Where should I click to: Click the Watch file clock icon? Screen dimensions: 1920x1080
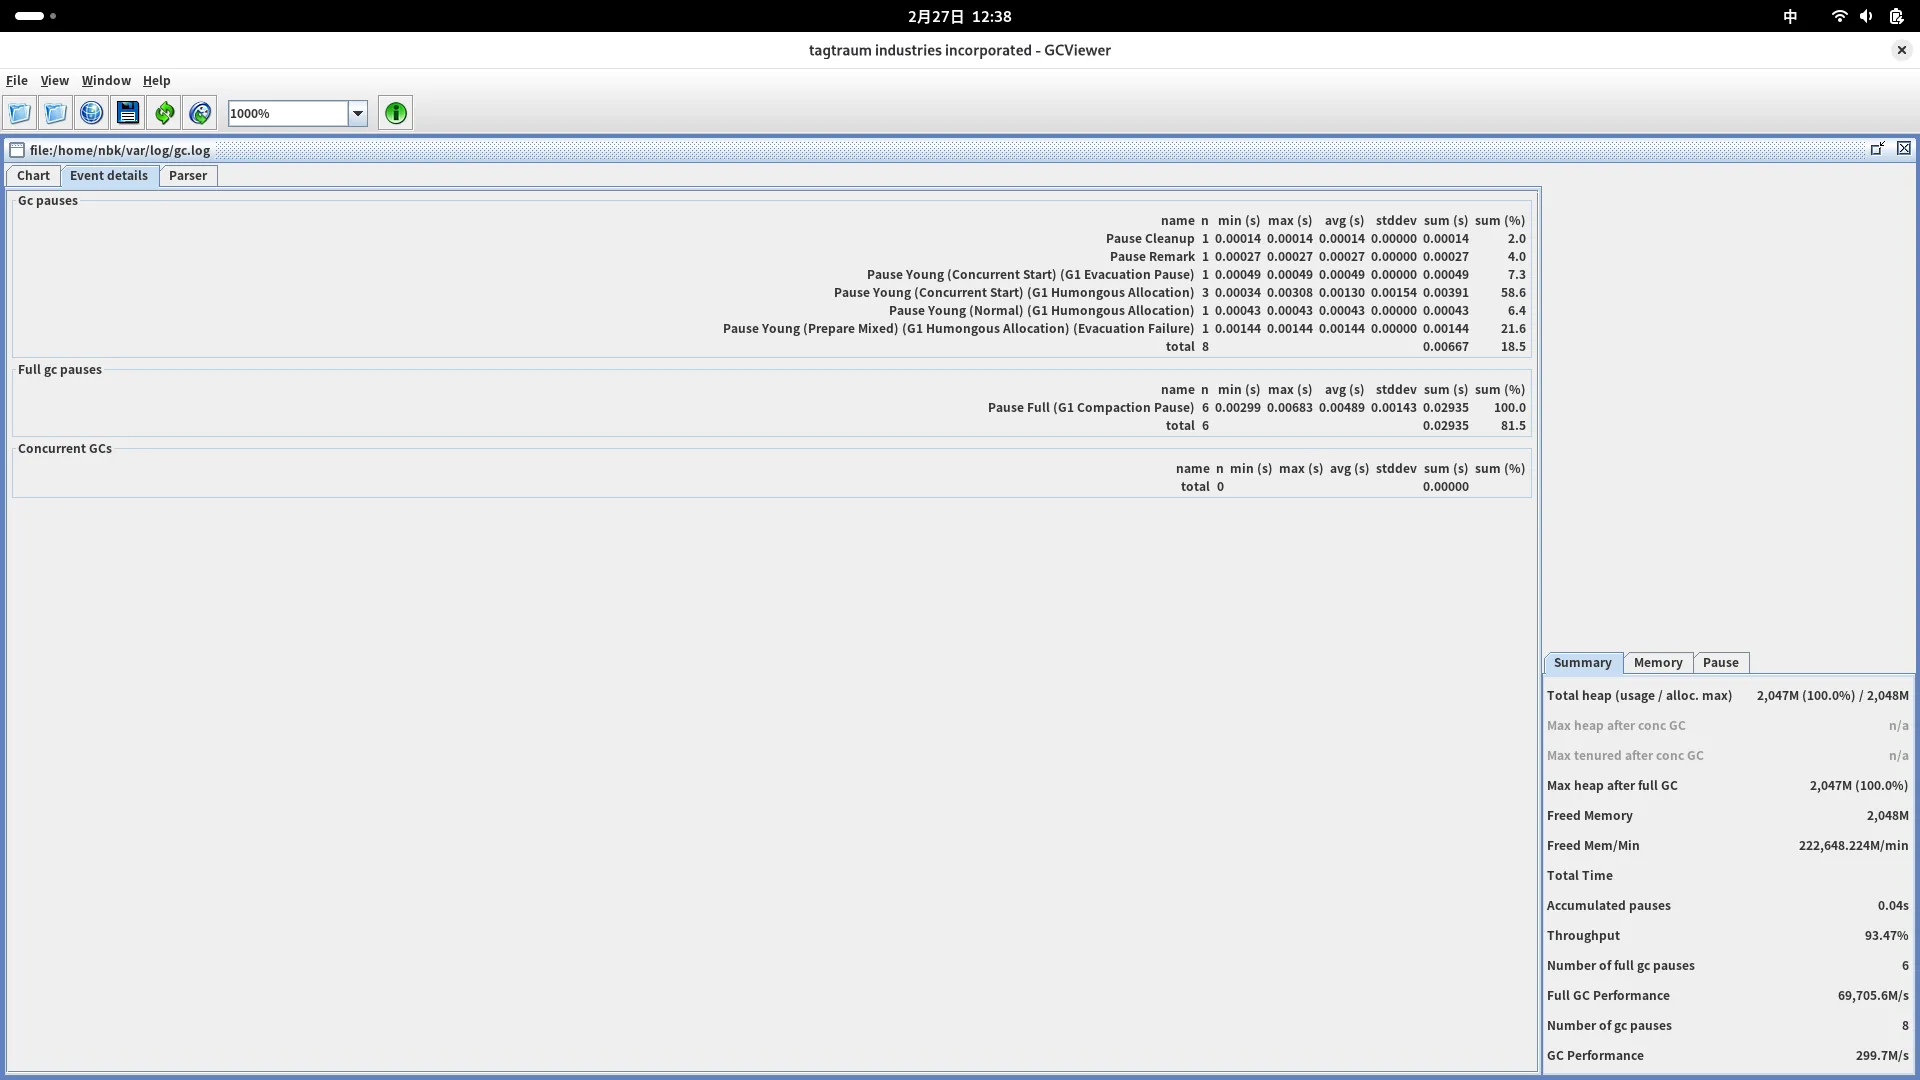click(x=200, y=113)
